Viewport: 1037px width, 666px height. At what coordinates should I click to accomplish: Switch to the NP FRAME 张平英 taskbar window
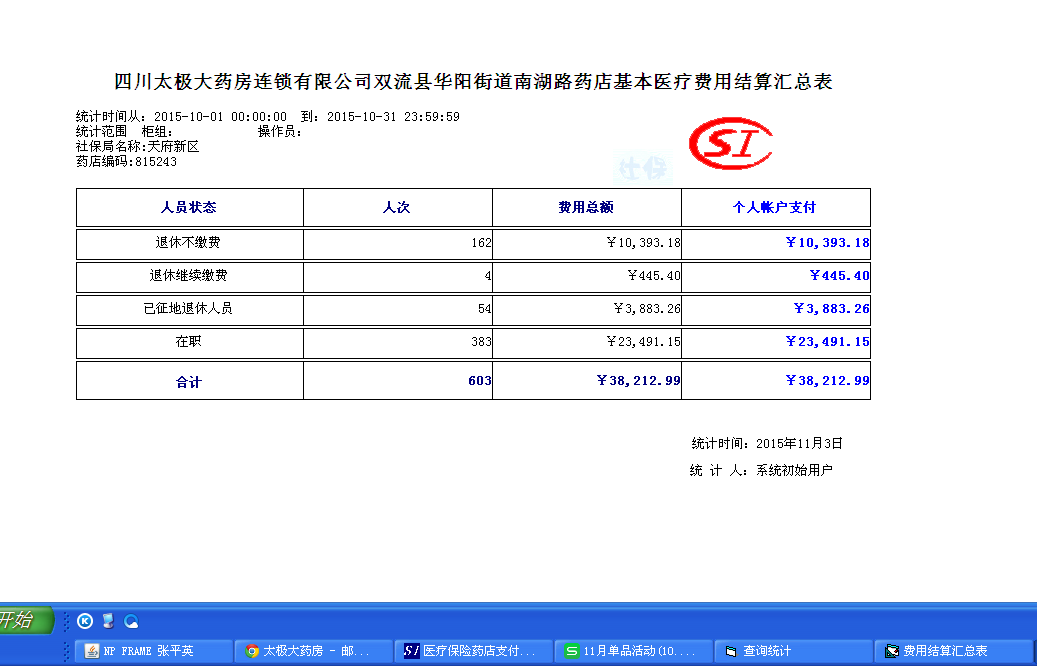tap(153, 651)
